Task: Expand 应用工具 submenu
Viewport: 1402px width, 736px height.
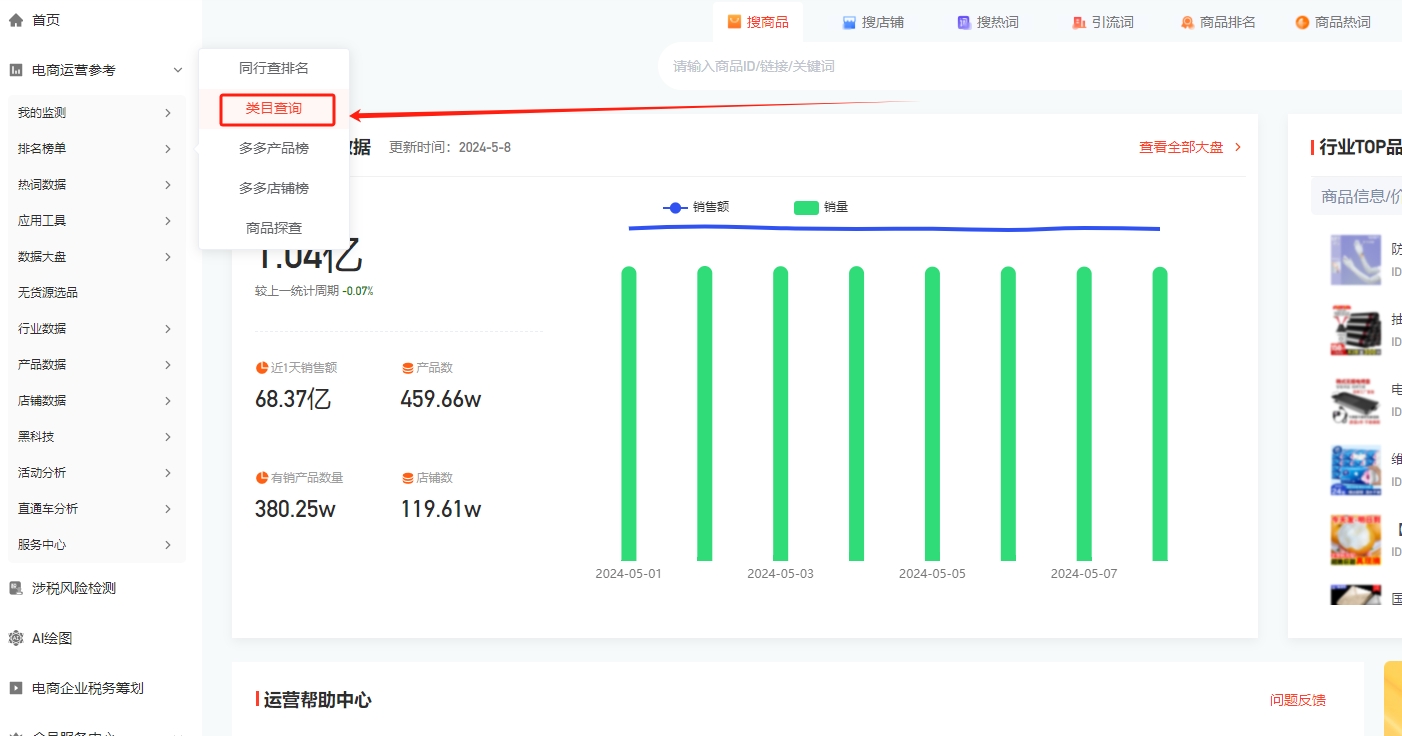Action: click(x=168, y=221)
